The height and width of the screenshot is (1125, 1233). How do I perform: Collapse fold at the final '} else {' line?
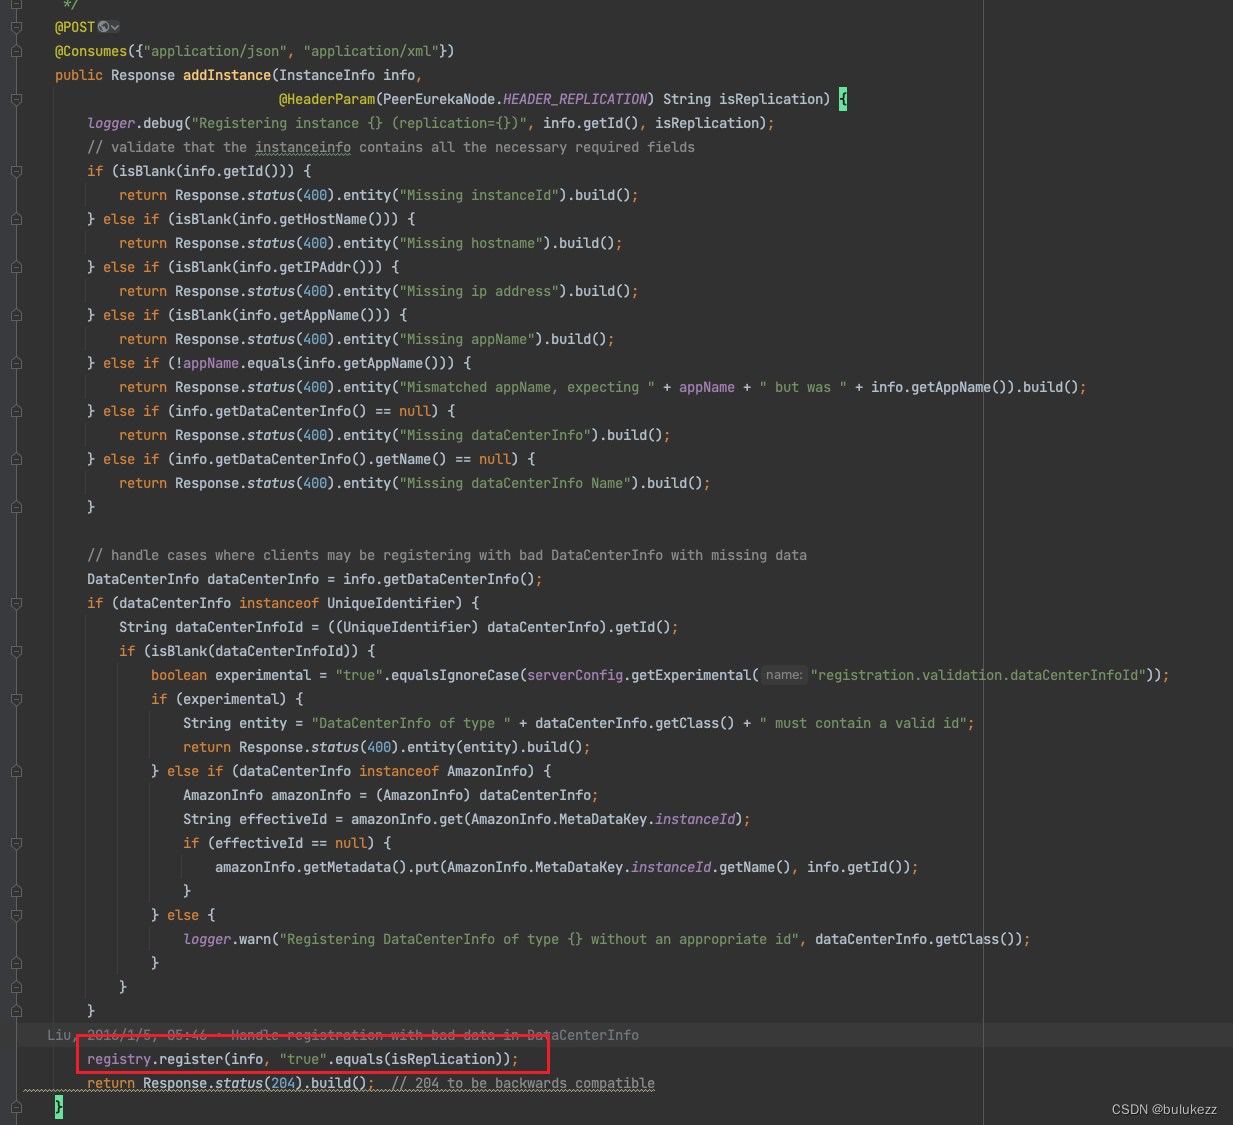pyautogui.click(x=16, y=915)
